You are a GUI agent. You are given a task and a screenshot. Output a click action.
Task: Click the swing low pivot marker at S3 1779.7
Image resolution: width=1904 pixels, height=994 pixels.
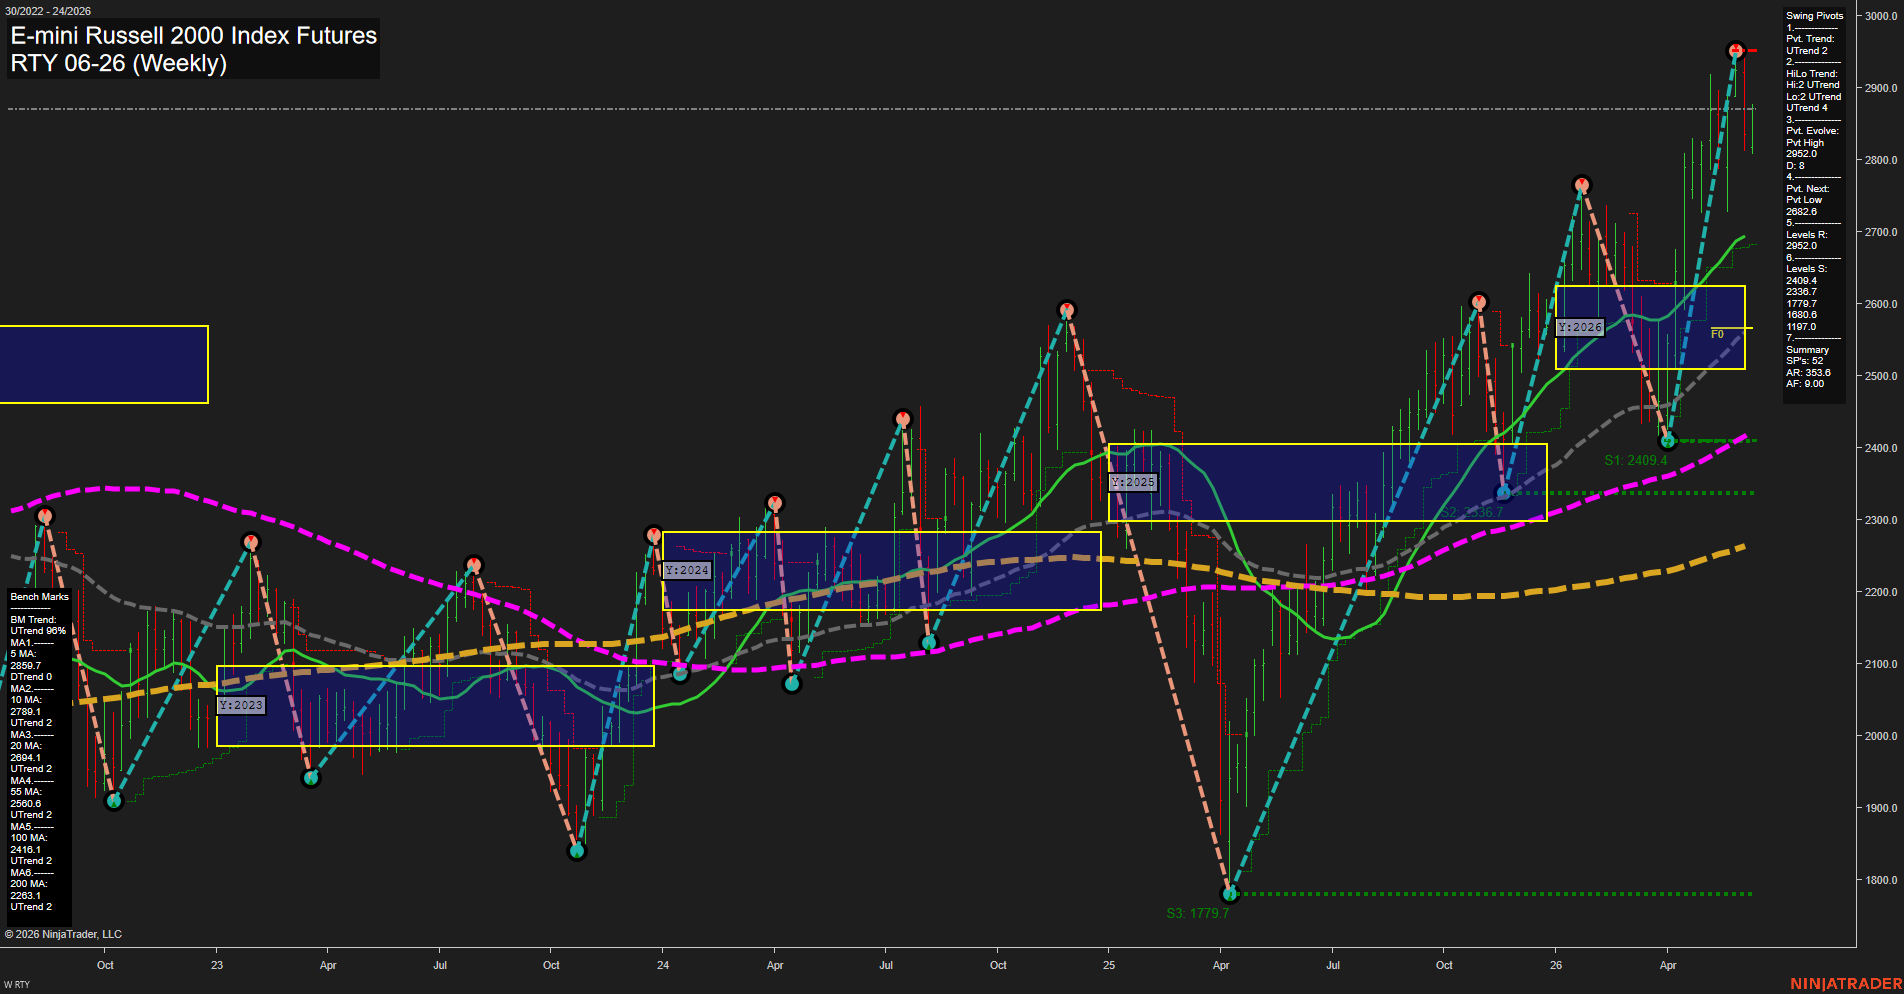click(1230, 894)
